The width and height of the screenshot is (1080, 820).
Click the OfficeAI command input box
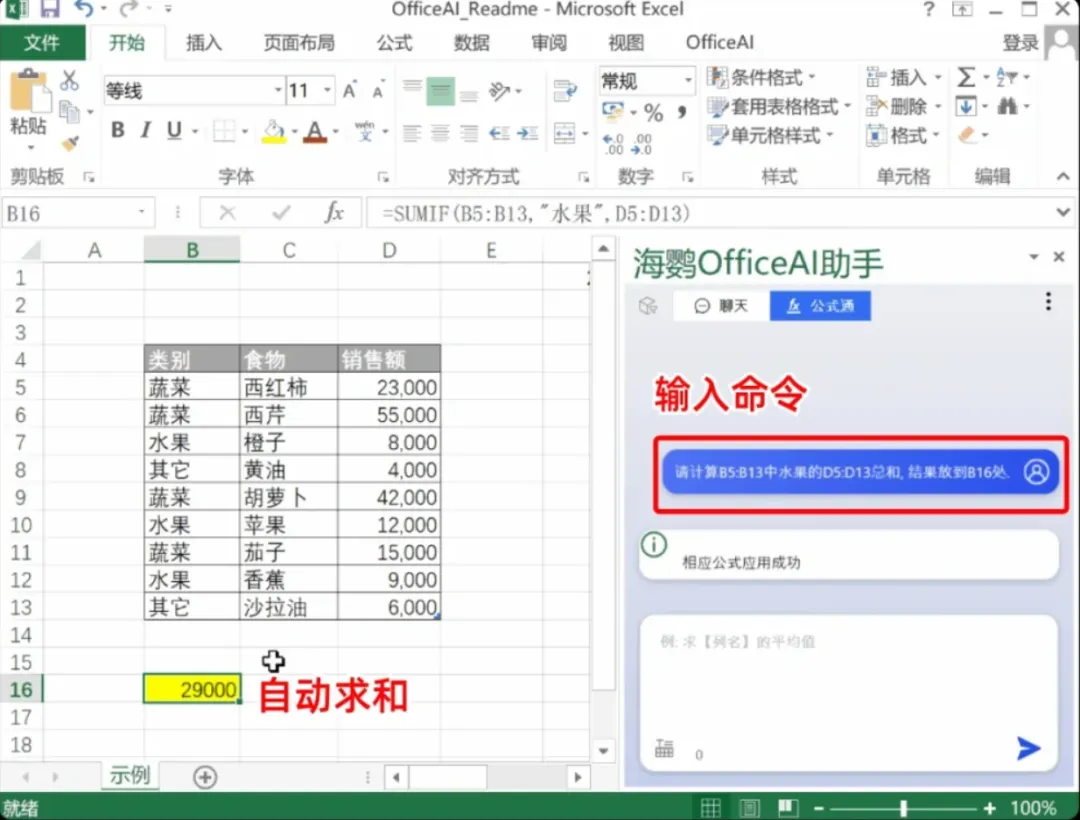(x=849, y=693)
